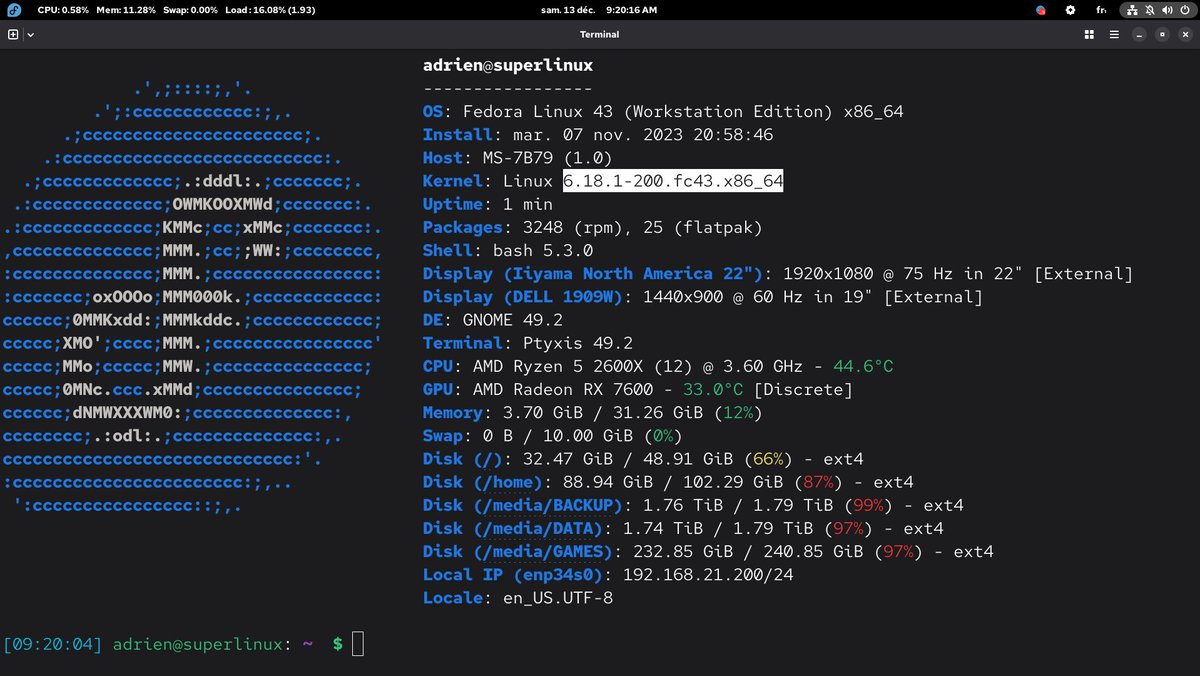Screen dimensions: 1200x676
Task: Click the highlighted kernel version 6.18.1-200.fc43.x86_64
Action: (673, 181)
